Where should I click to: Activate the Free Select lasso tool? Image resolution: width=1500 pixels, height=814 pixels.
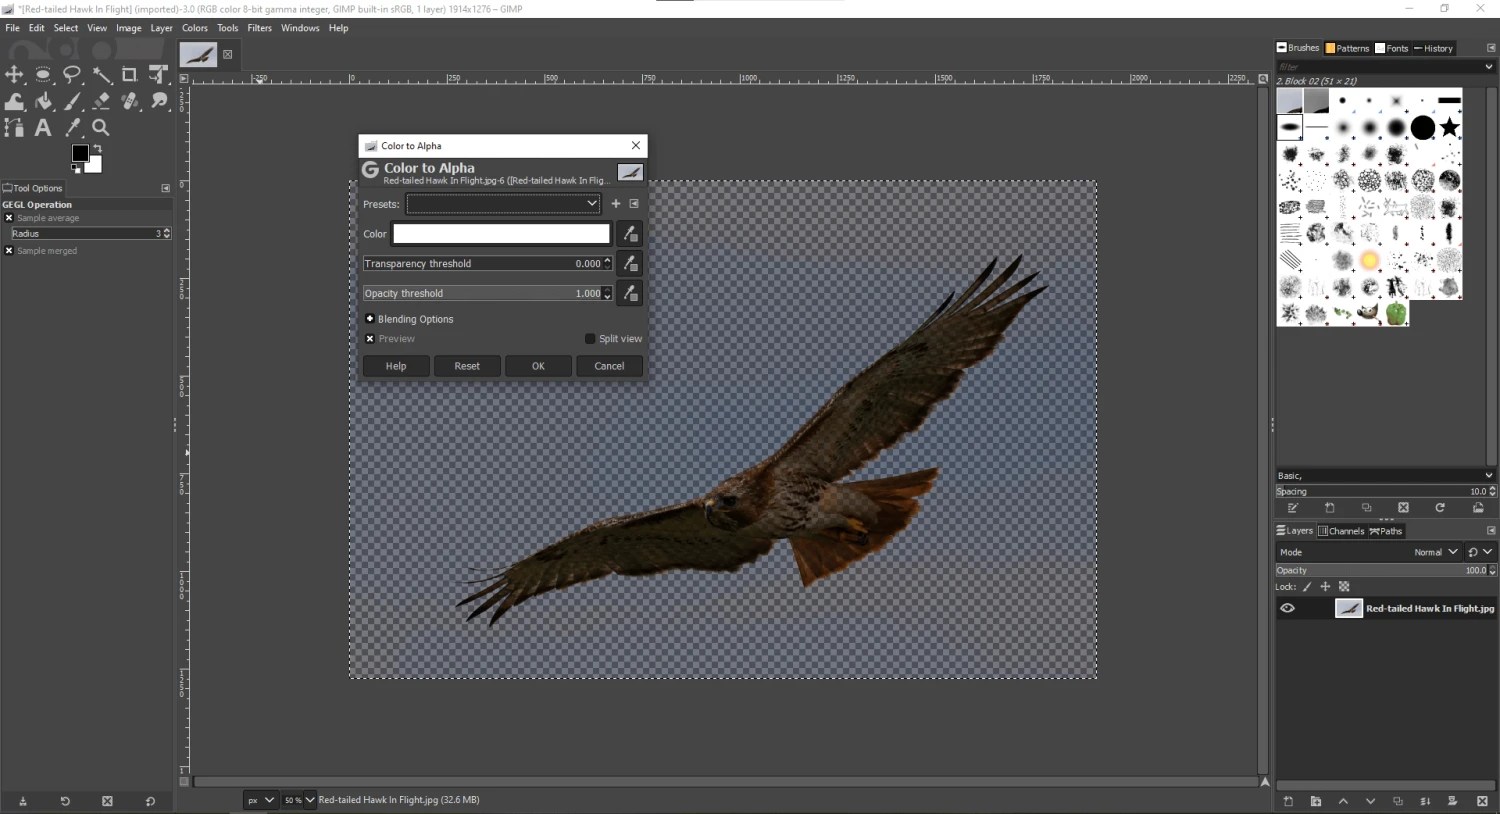coord(72,74)
